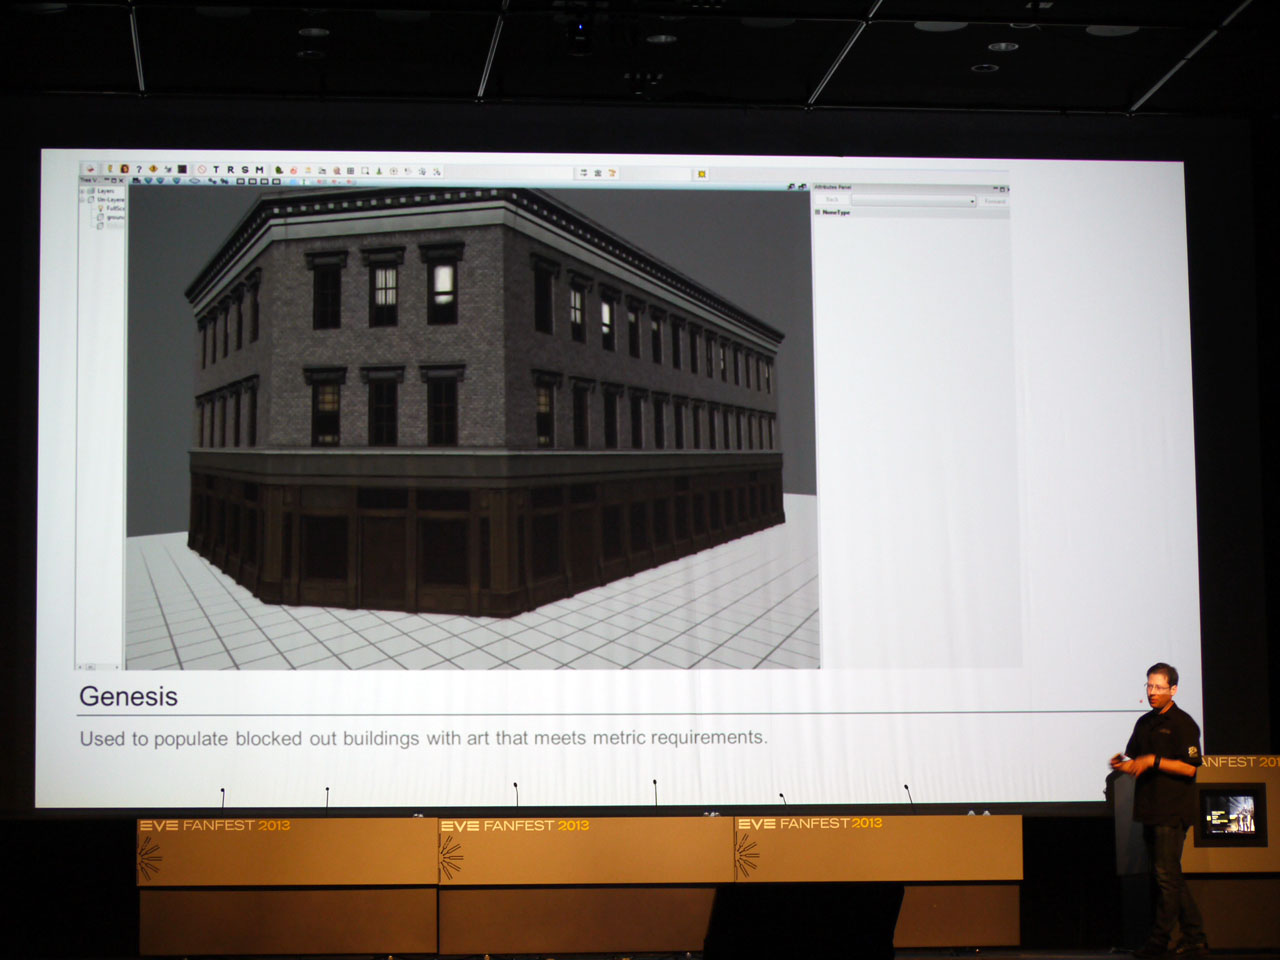Click the black square toolbar icon
The image size is (1280, 960).
[x=182, y=170]
